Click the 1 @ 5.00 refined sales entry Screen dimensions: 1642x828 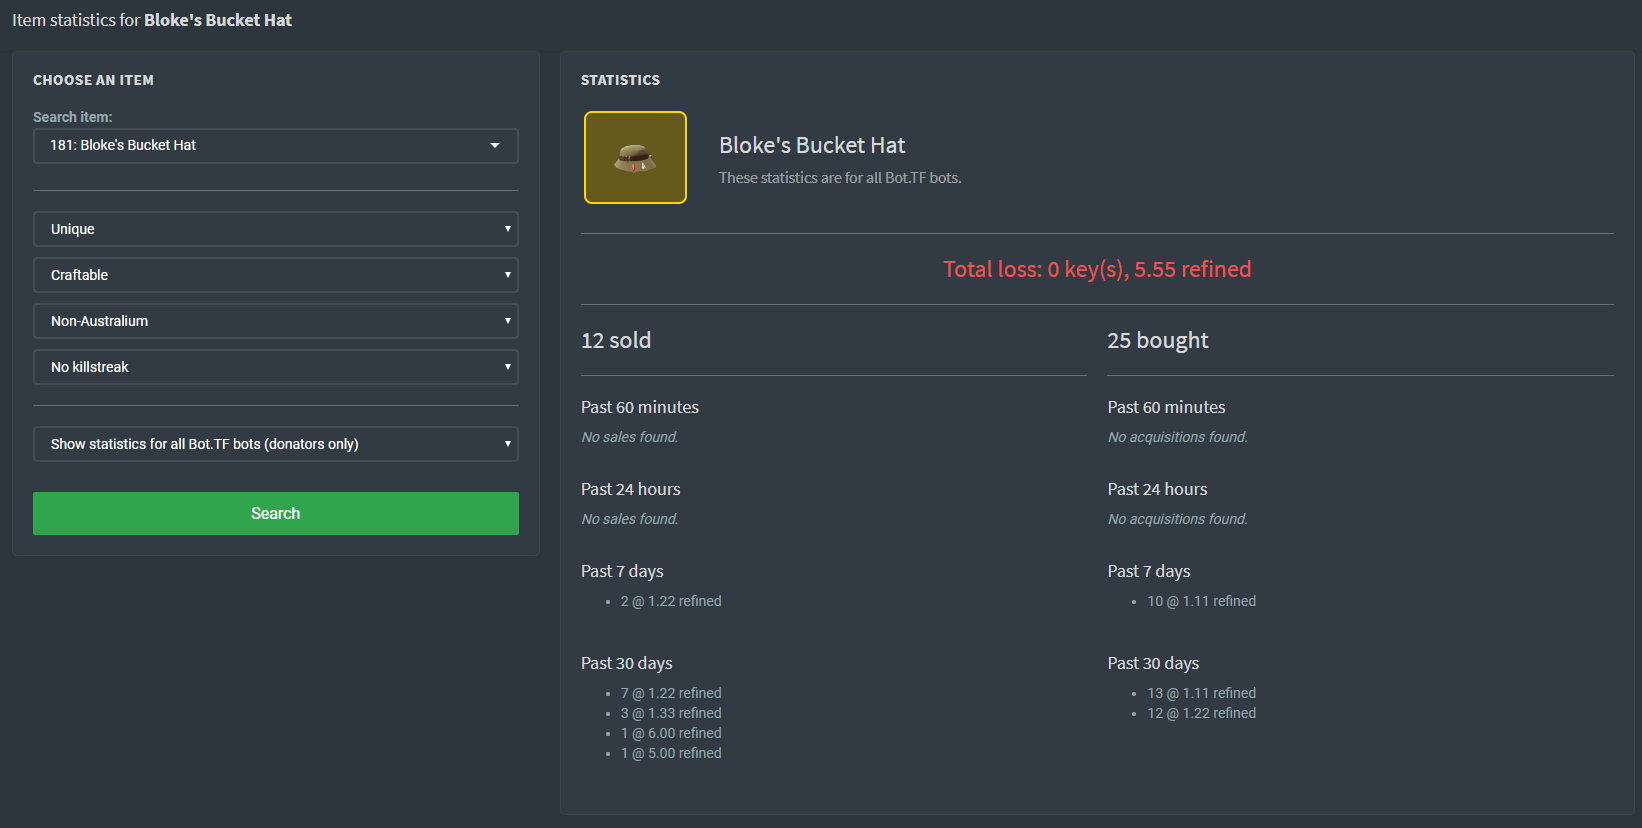(x=671, y=753)
